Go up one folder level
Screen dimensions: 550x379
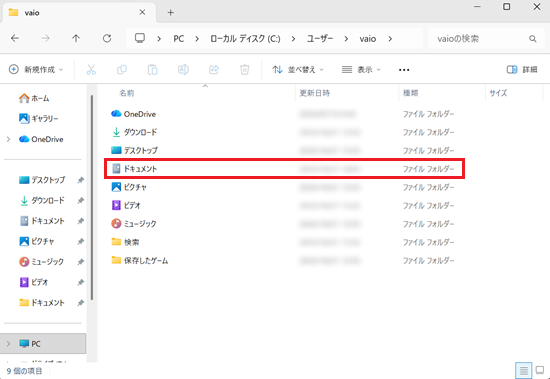[x=76, y=38]
